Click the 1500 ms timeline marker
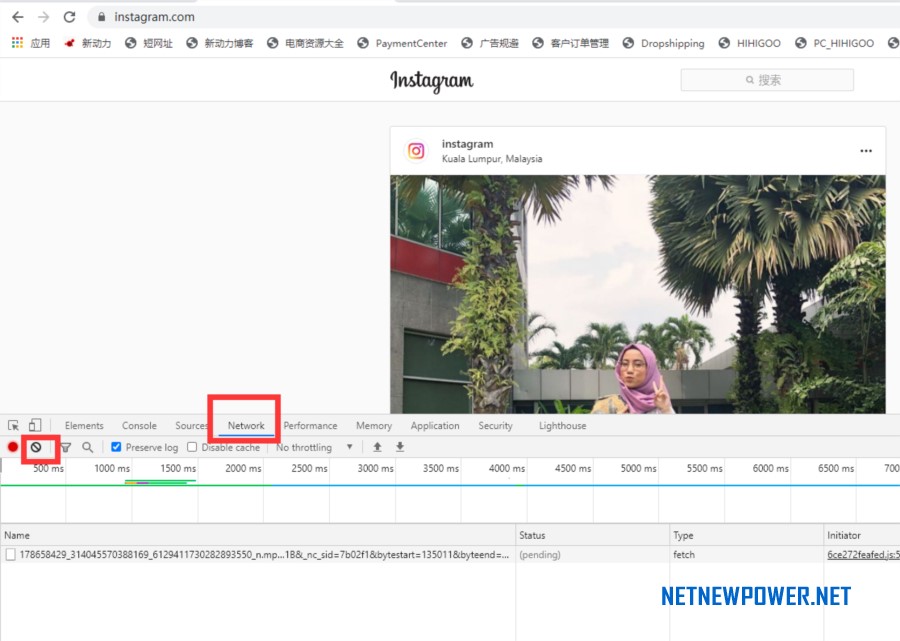 178,468
